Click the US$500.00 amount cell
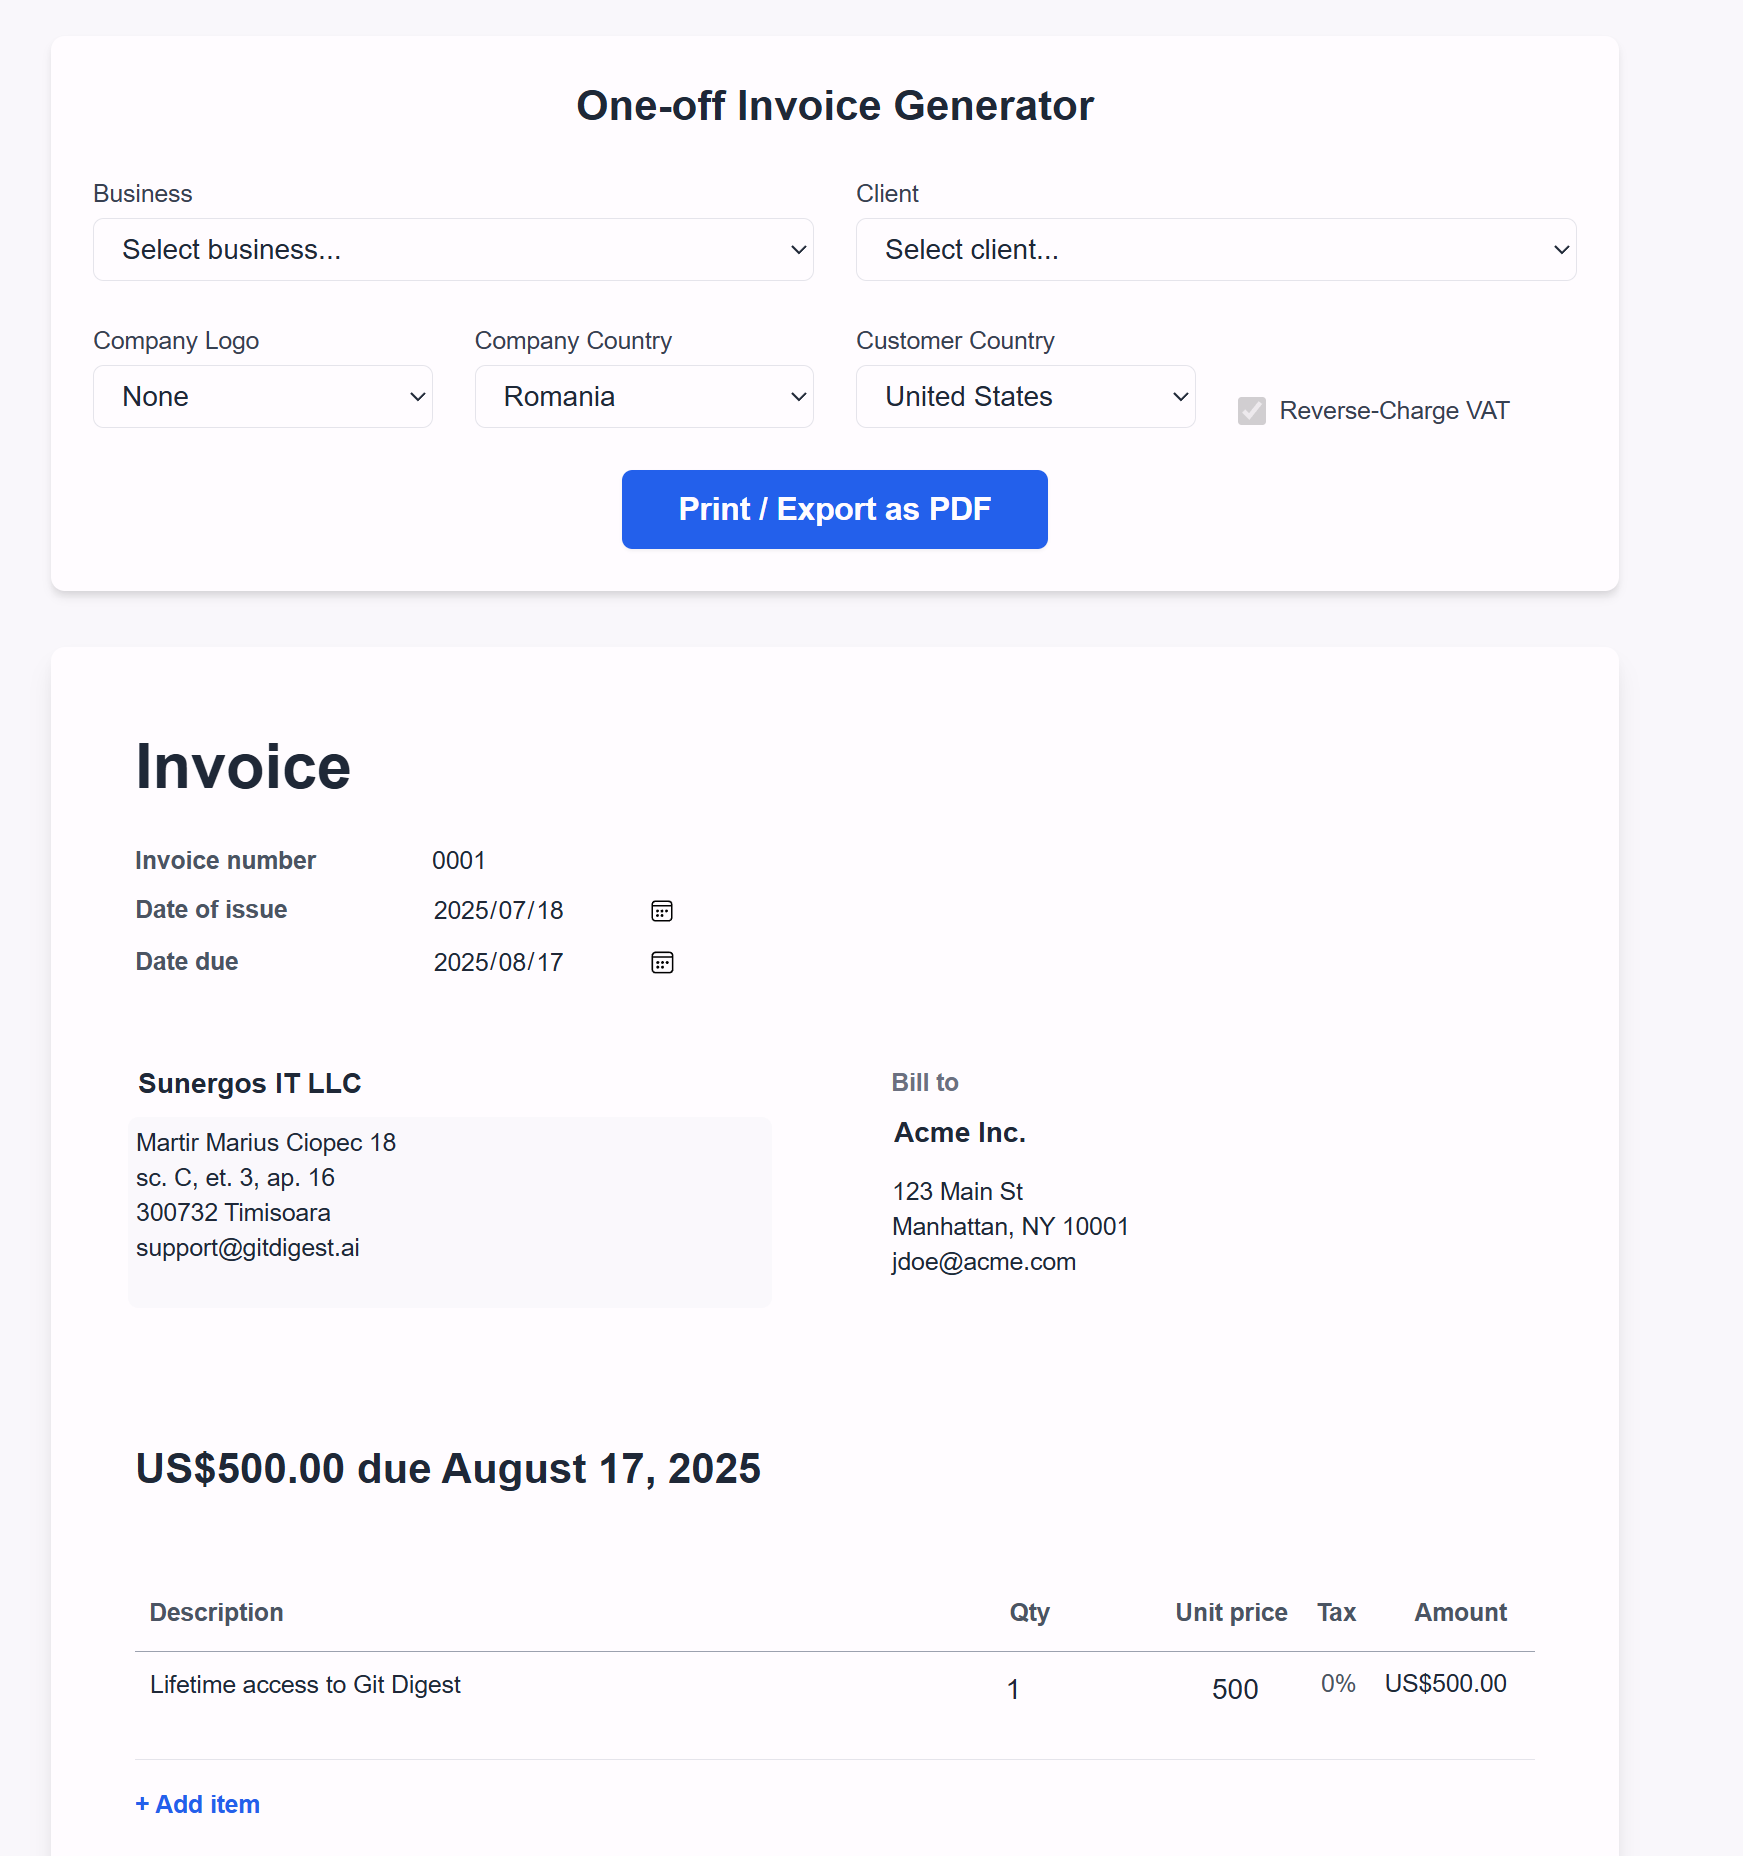 (x=1446, y=1684)
